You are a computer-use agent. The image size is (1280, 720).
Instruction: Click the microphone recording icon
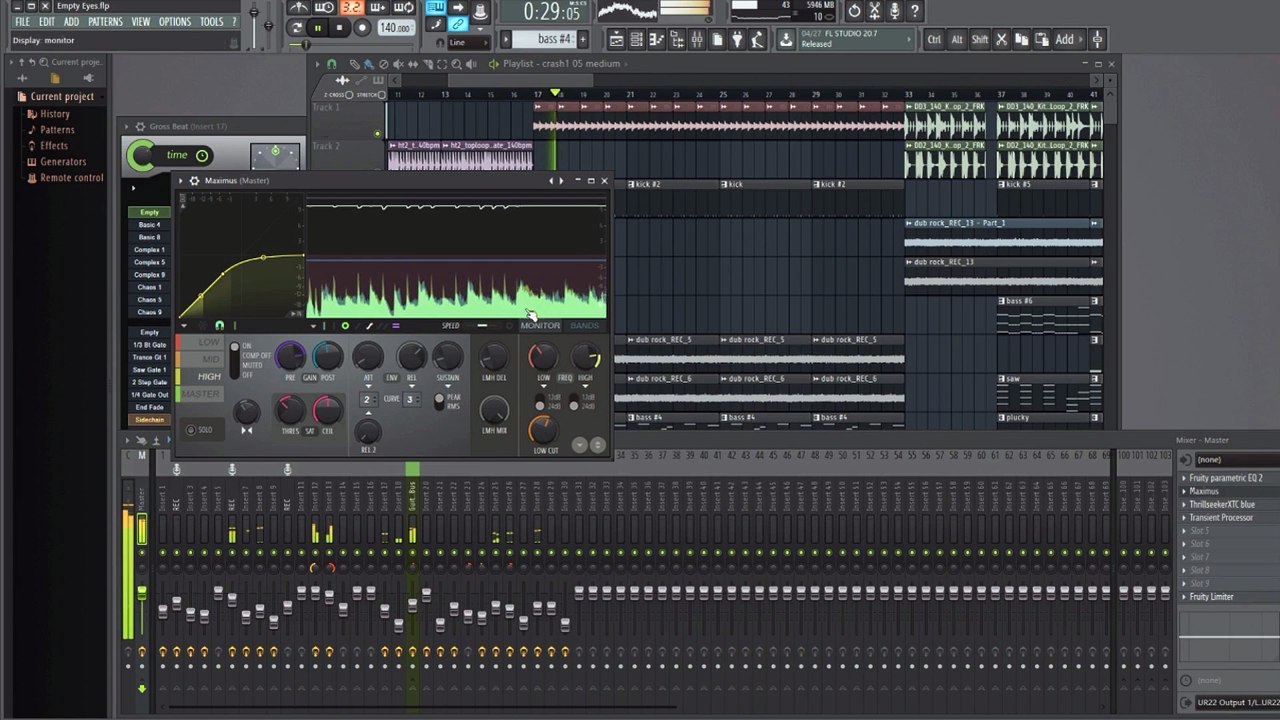click(895, 11)
